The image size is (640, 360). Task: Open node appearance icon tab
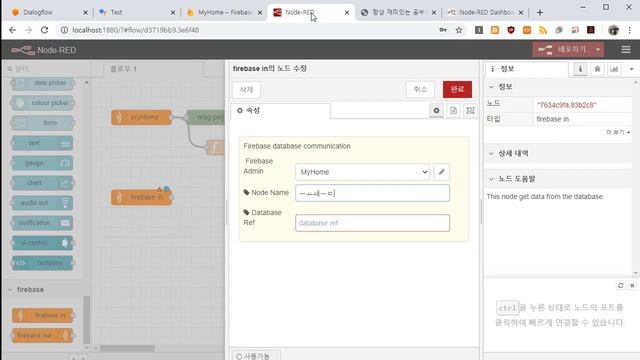tap(470, 111)
